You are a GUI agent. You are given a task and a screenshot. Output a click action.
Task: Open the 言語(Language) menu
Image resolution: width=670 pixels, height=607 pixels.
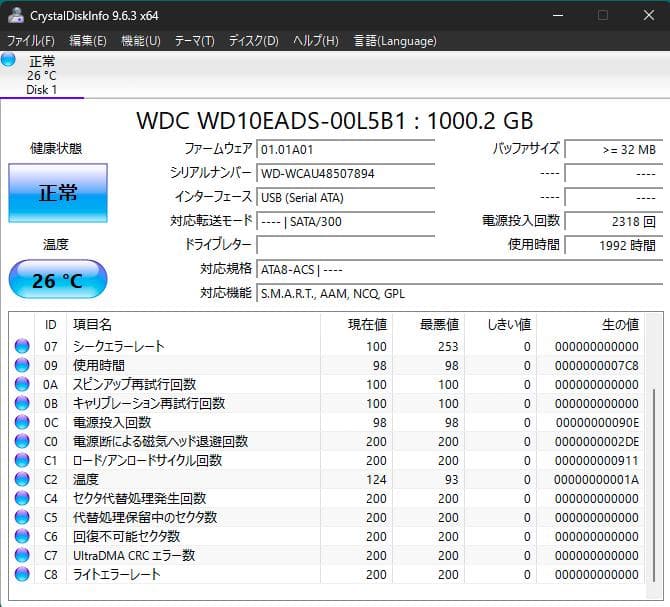coord(395,41)
